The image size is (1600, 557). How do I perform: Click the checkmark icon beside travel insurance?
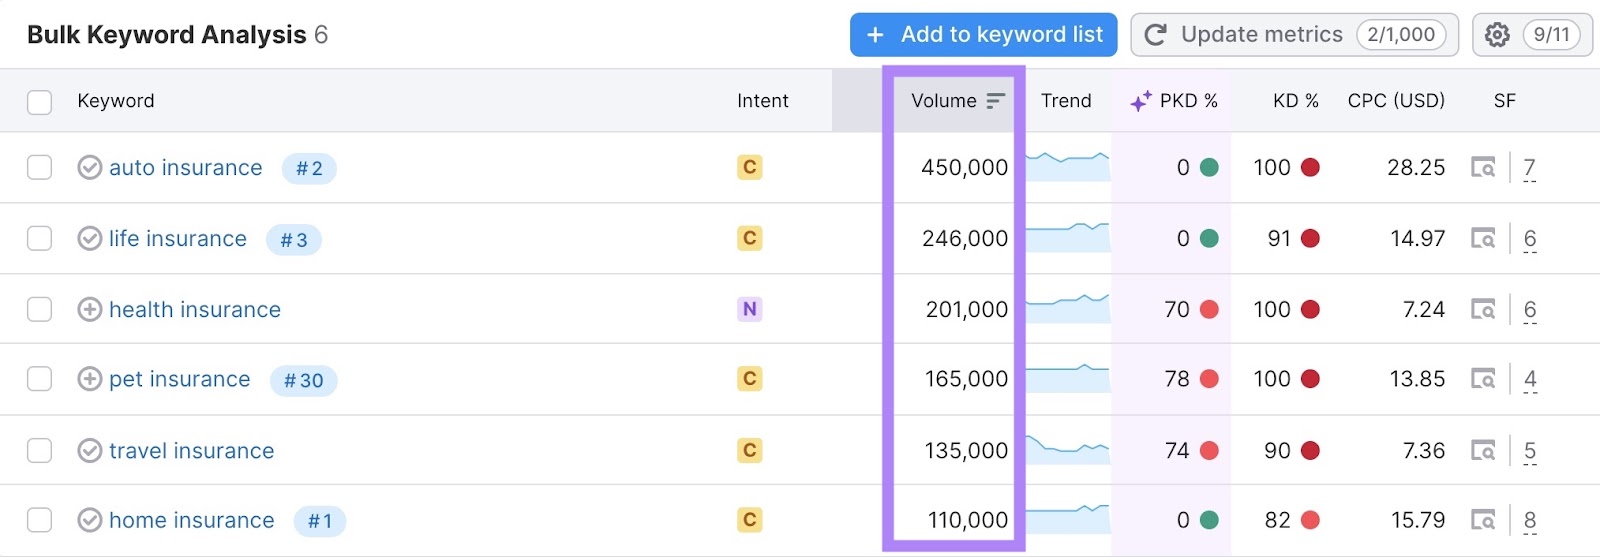90,451
